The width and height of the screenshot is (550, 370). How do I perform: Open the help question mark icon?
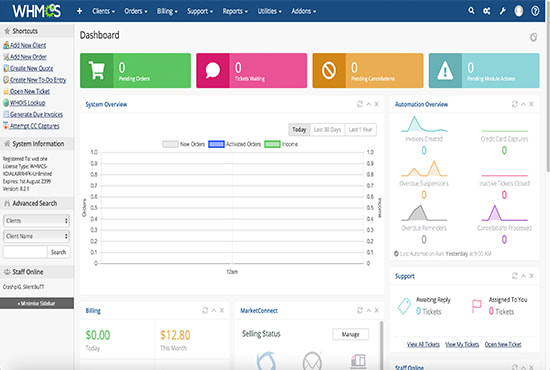point(535,11)
